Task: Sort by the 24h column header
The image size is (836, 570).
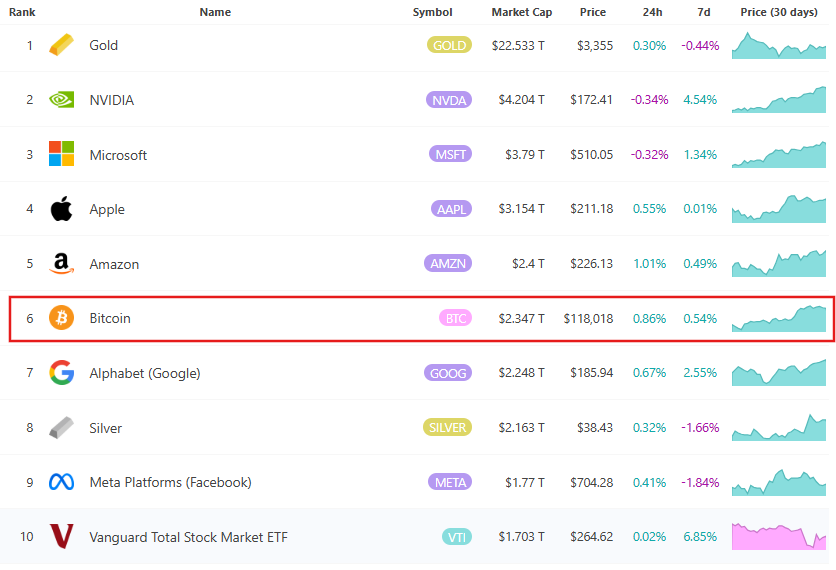Action: coord(652,12)
